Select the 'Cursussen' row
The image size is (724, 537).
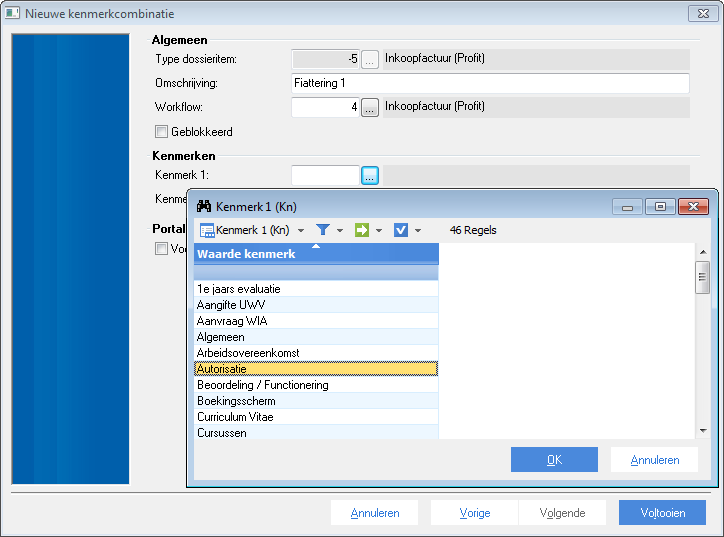(316, 432)
